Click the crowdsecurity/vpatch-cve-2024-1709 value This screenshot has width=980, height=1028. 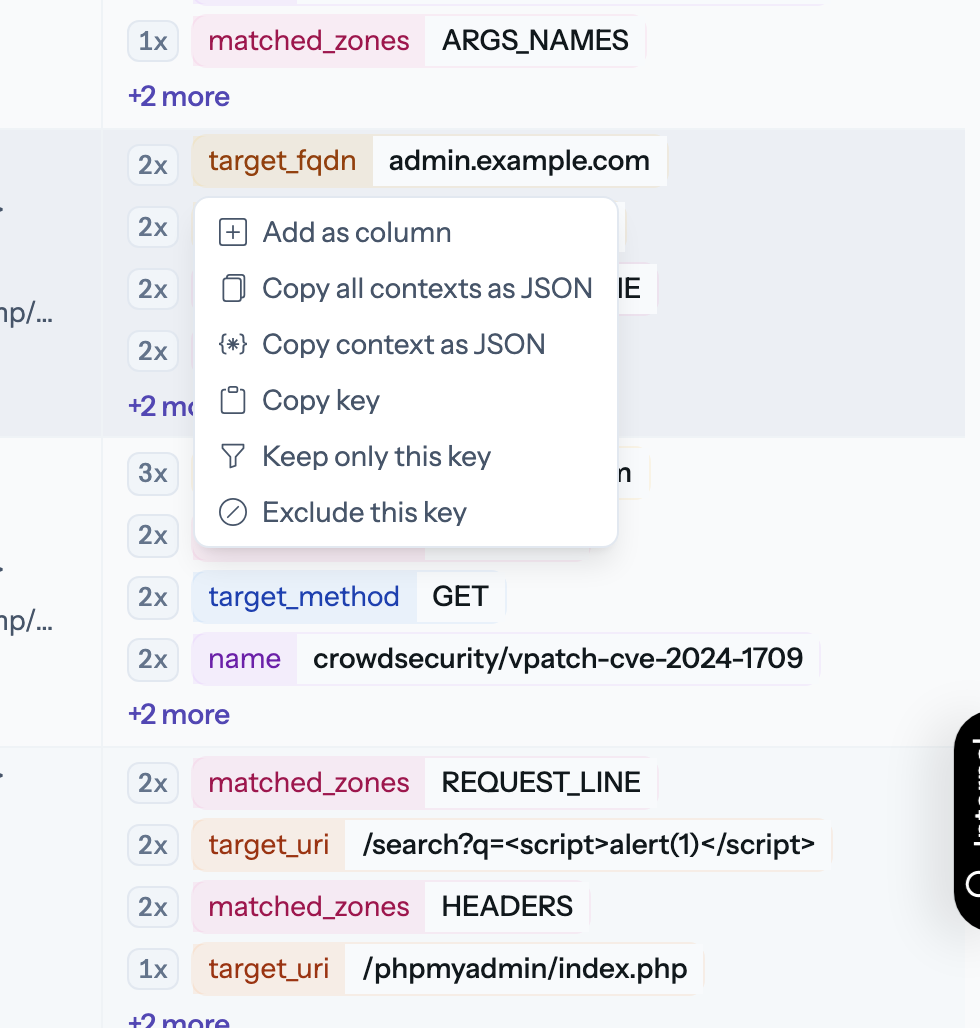pos(558,658)
